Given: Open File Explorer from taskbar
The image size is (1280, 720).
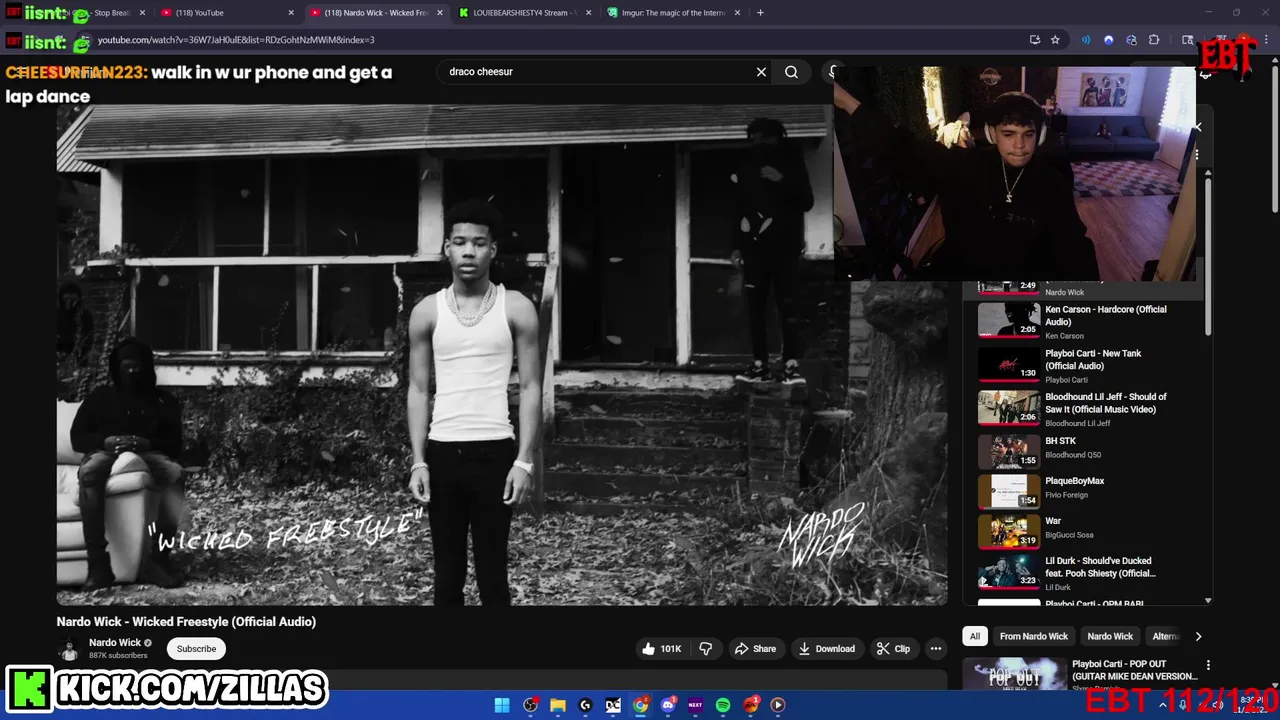Looking at the screenshot, I should click(x=558, y=705).
